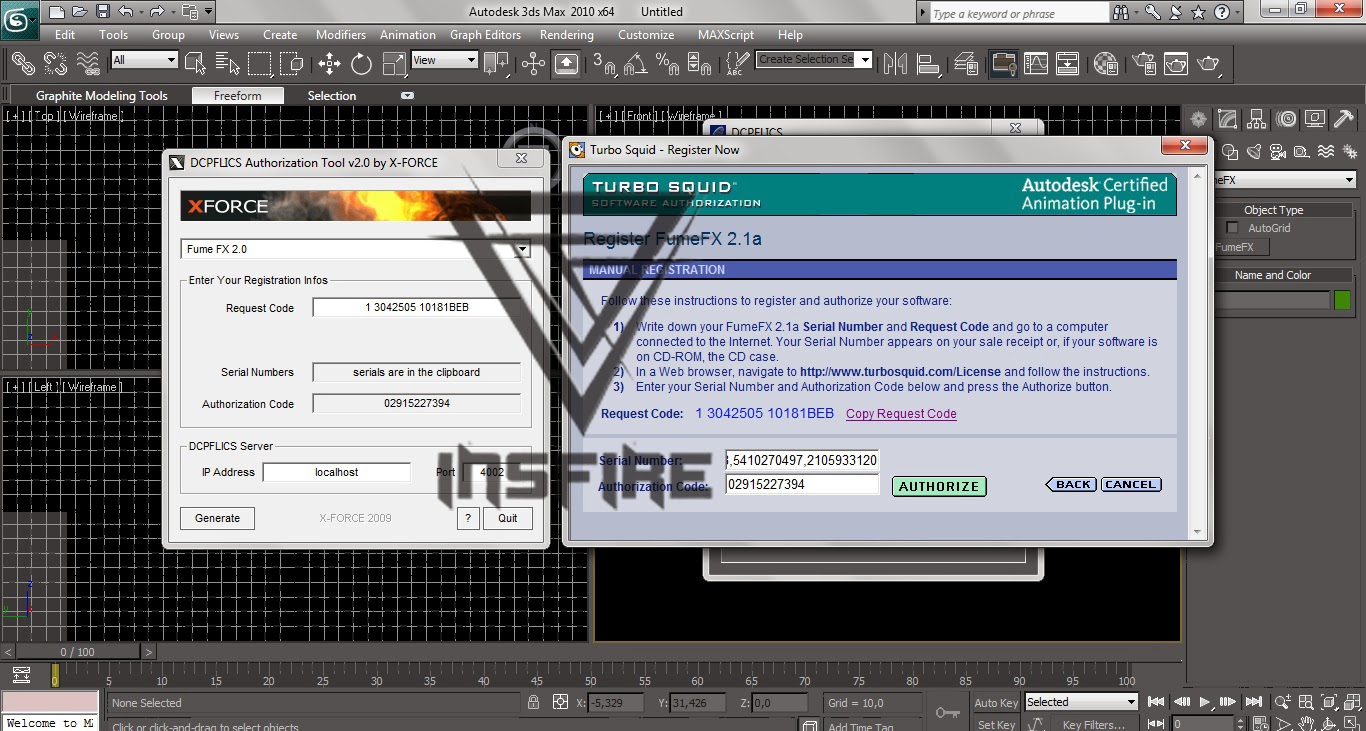Viewport: 1366px width, 731px height.
Task: Select the Bind to Space Warp tool
Action: tap(88, 64)
